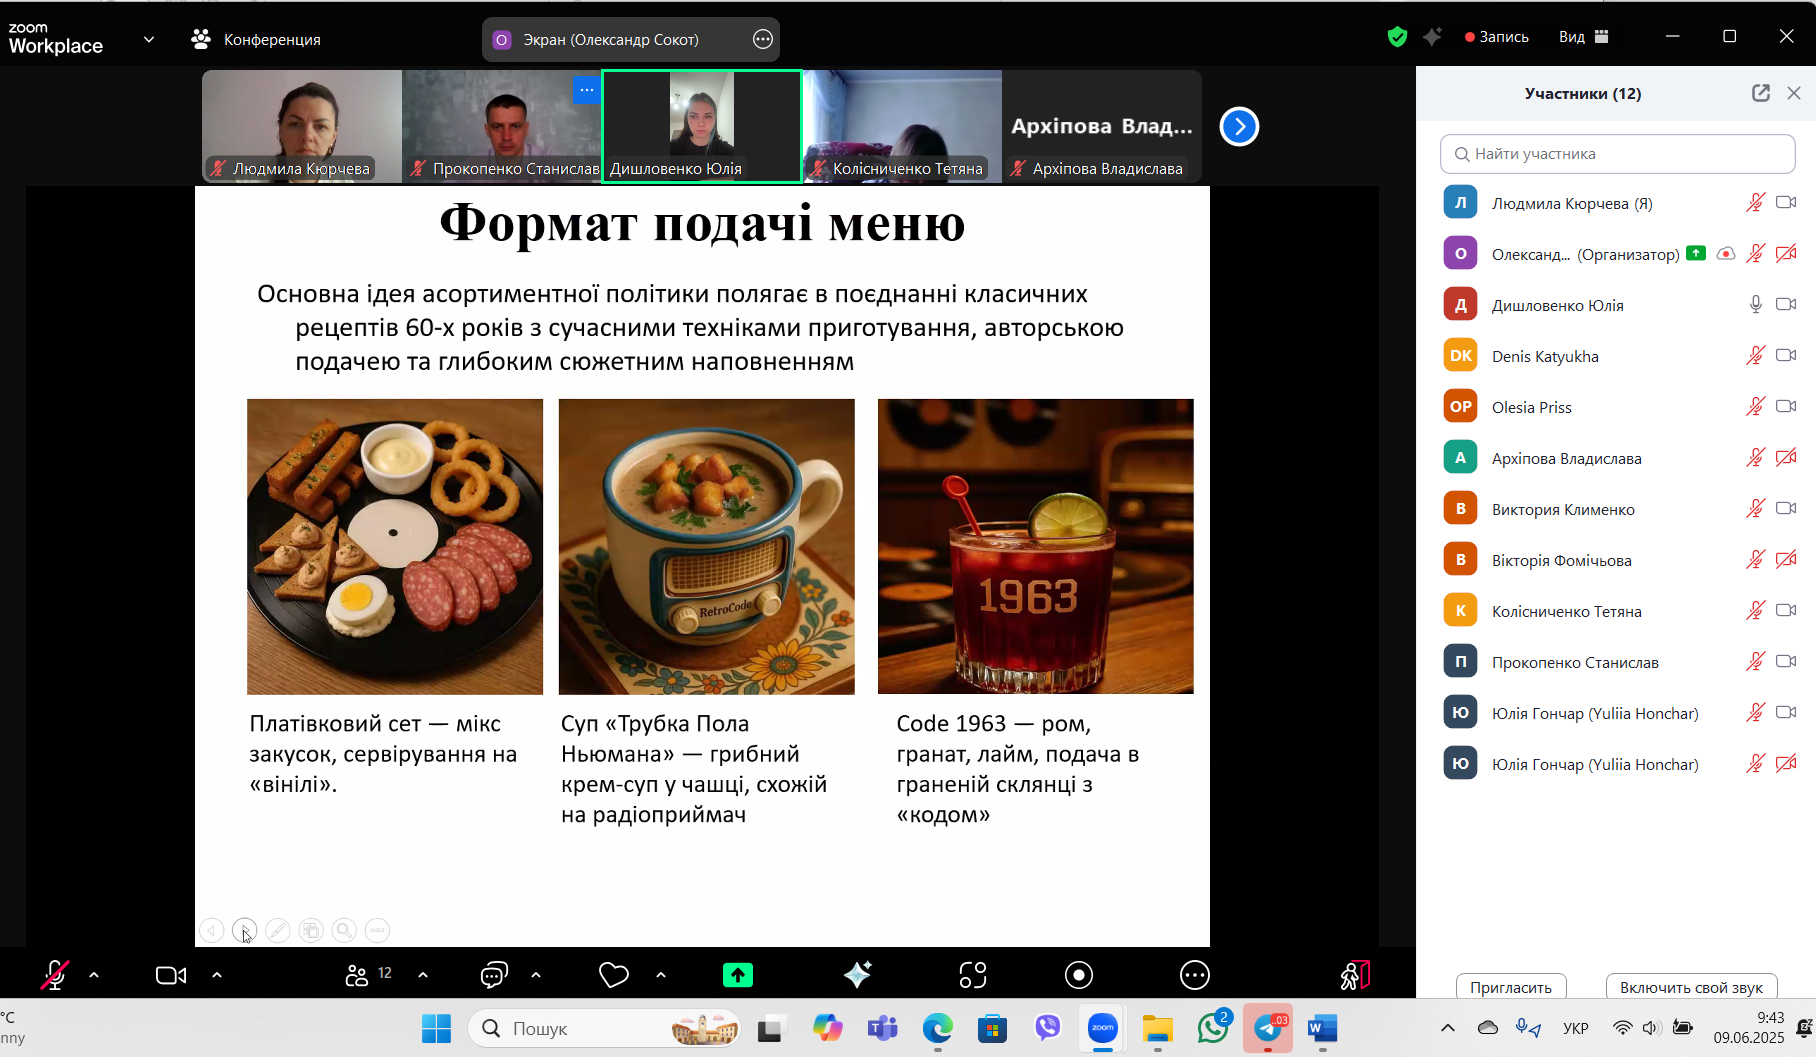
Task: Open the Chat icon in toolbar
Action: [494, 975]
